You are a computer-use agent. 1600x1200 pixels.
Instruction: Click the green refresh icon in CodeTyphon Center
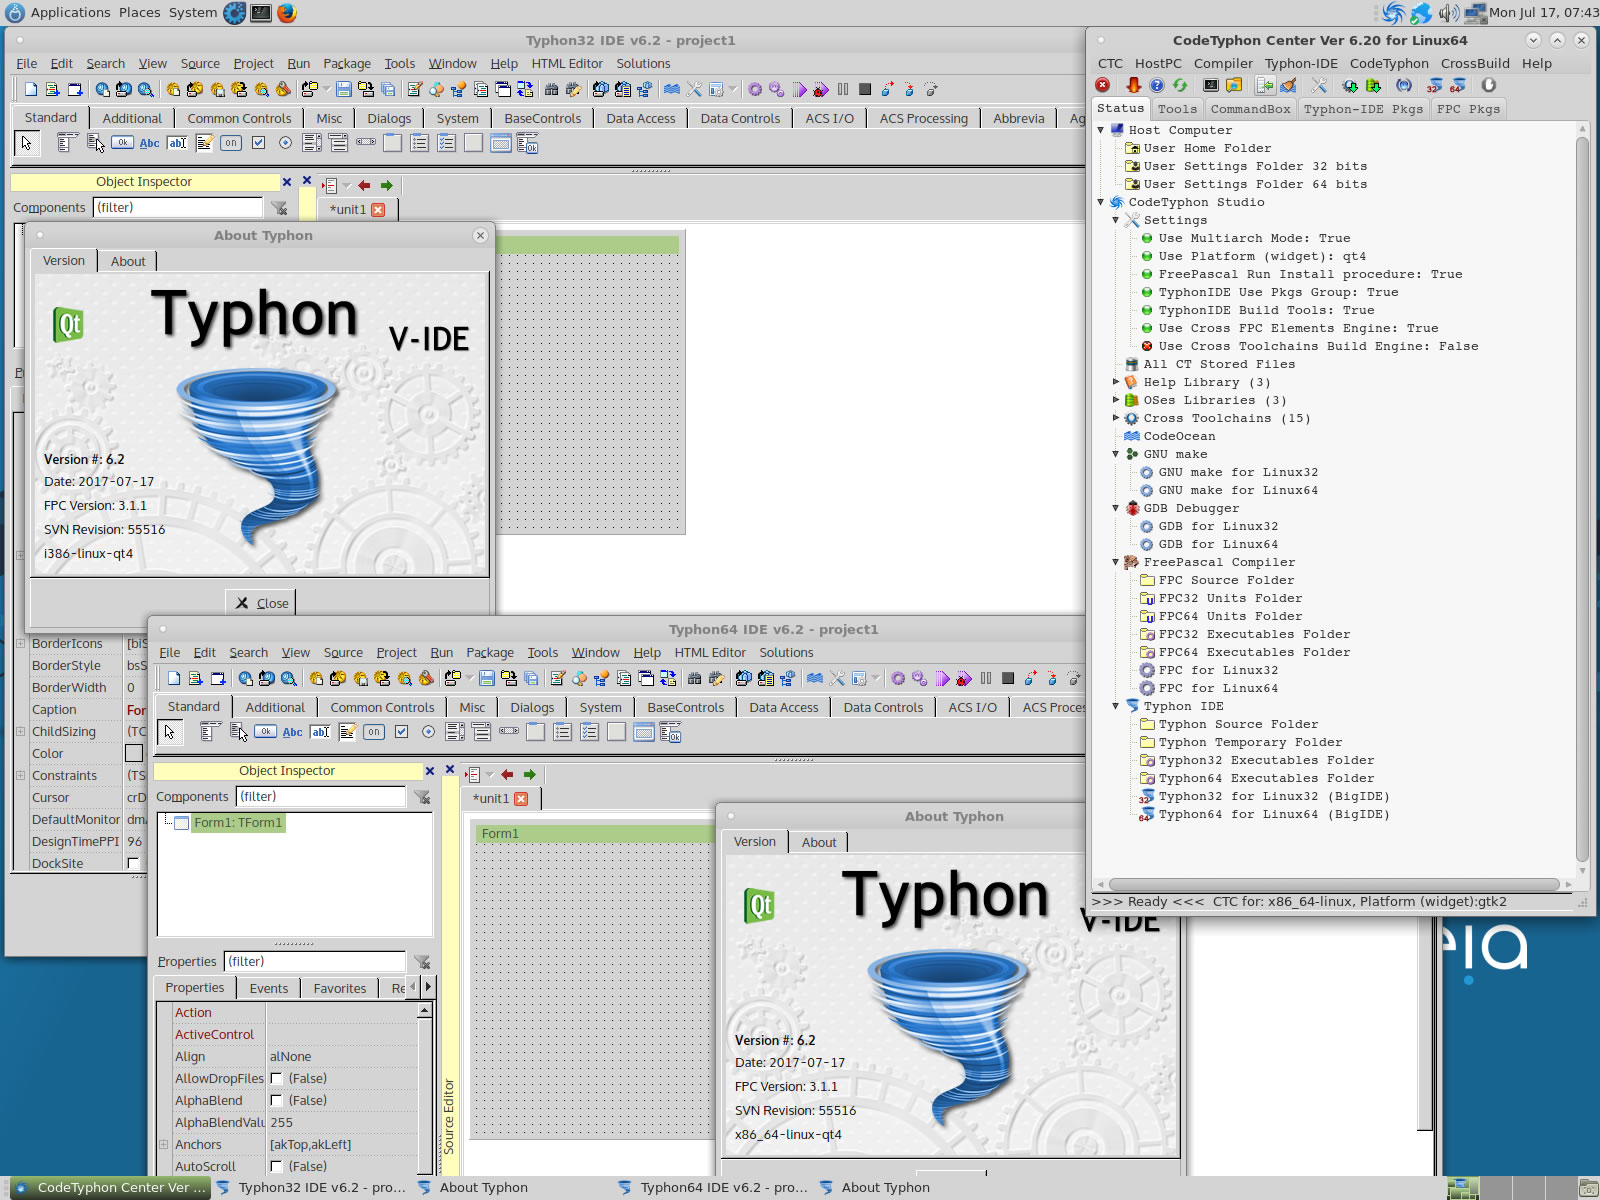click(x=1180, y=86)
